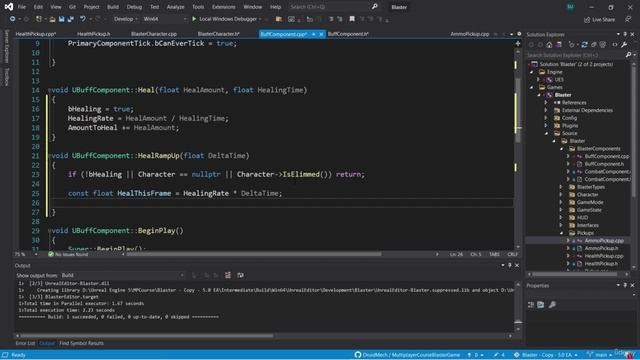The image size is (640, 360).
Task: Collapse the Heal function at line 14
Action: [49, 90]
